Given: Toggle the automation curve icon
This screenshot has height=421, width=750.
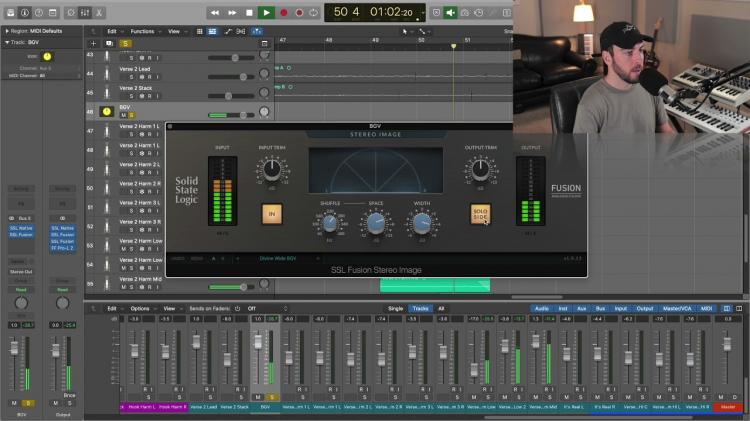Looking at the screenshot, I should tap(228, 31).
